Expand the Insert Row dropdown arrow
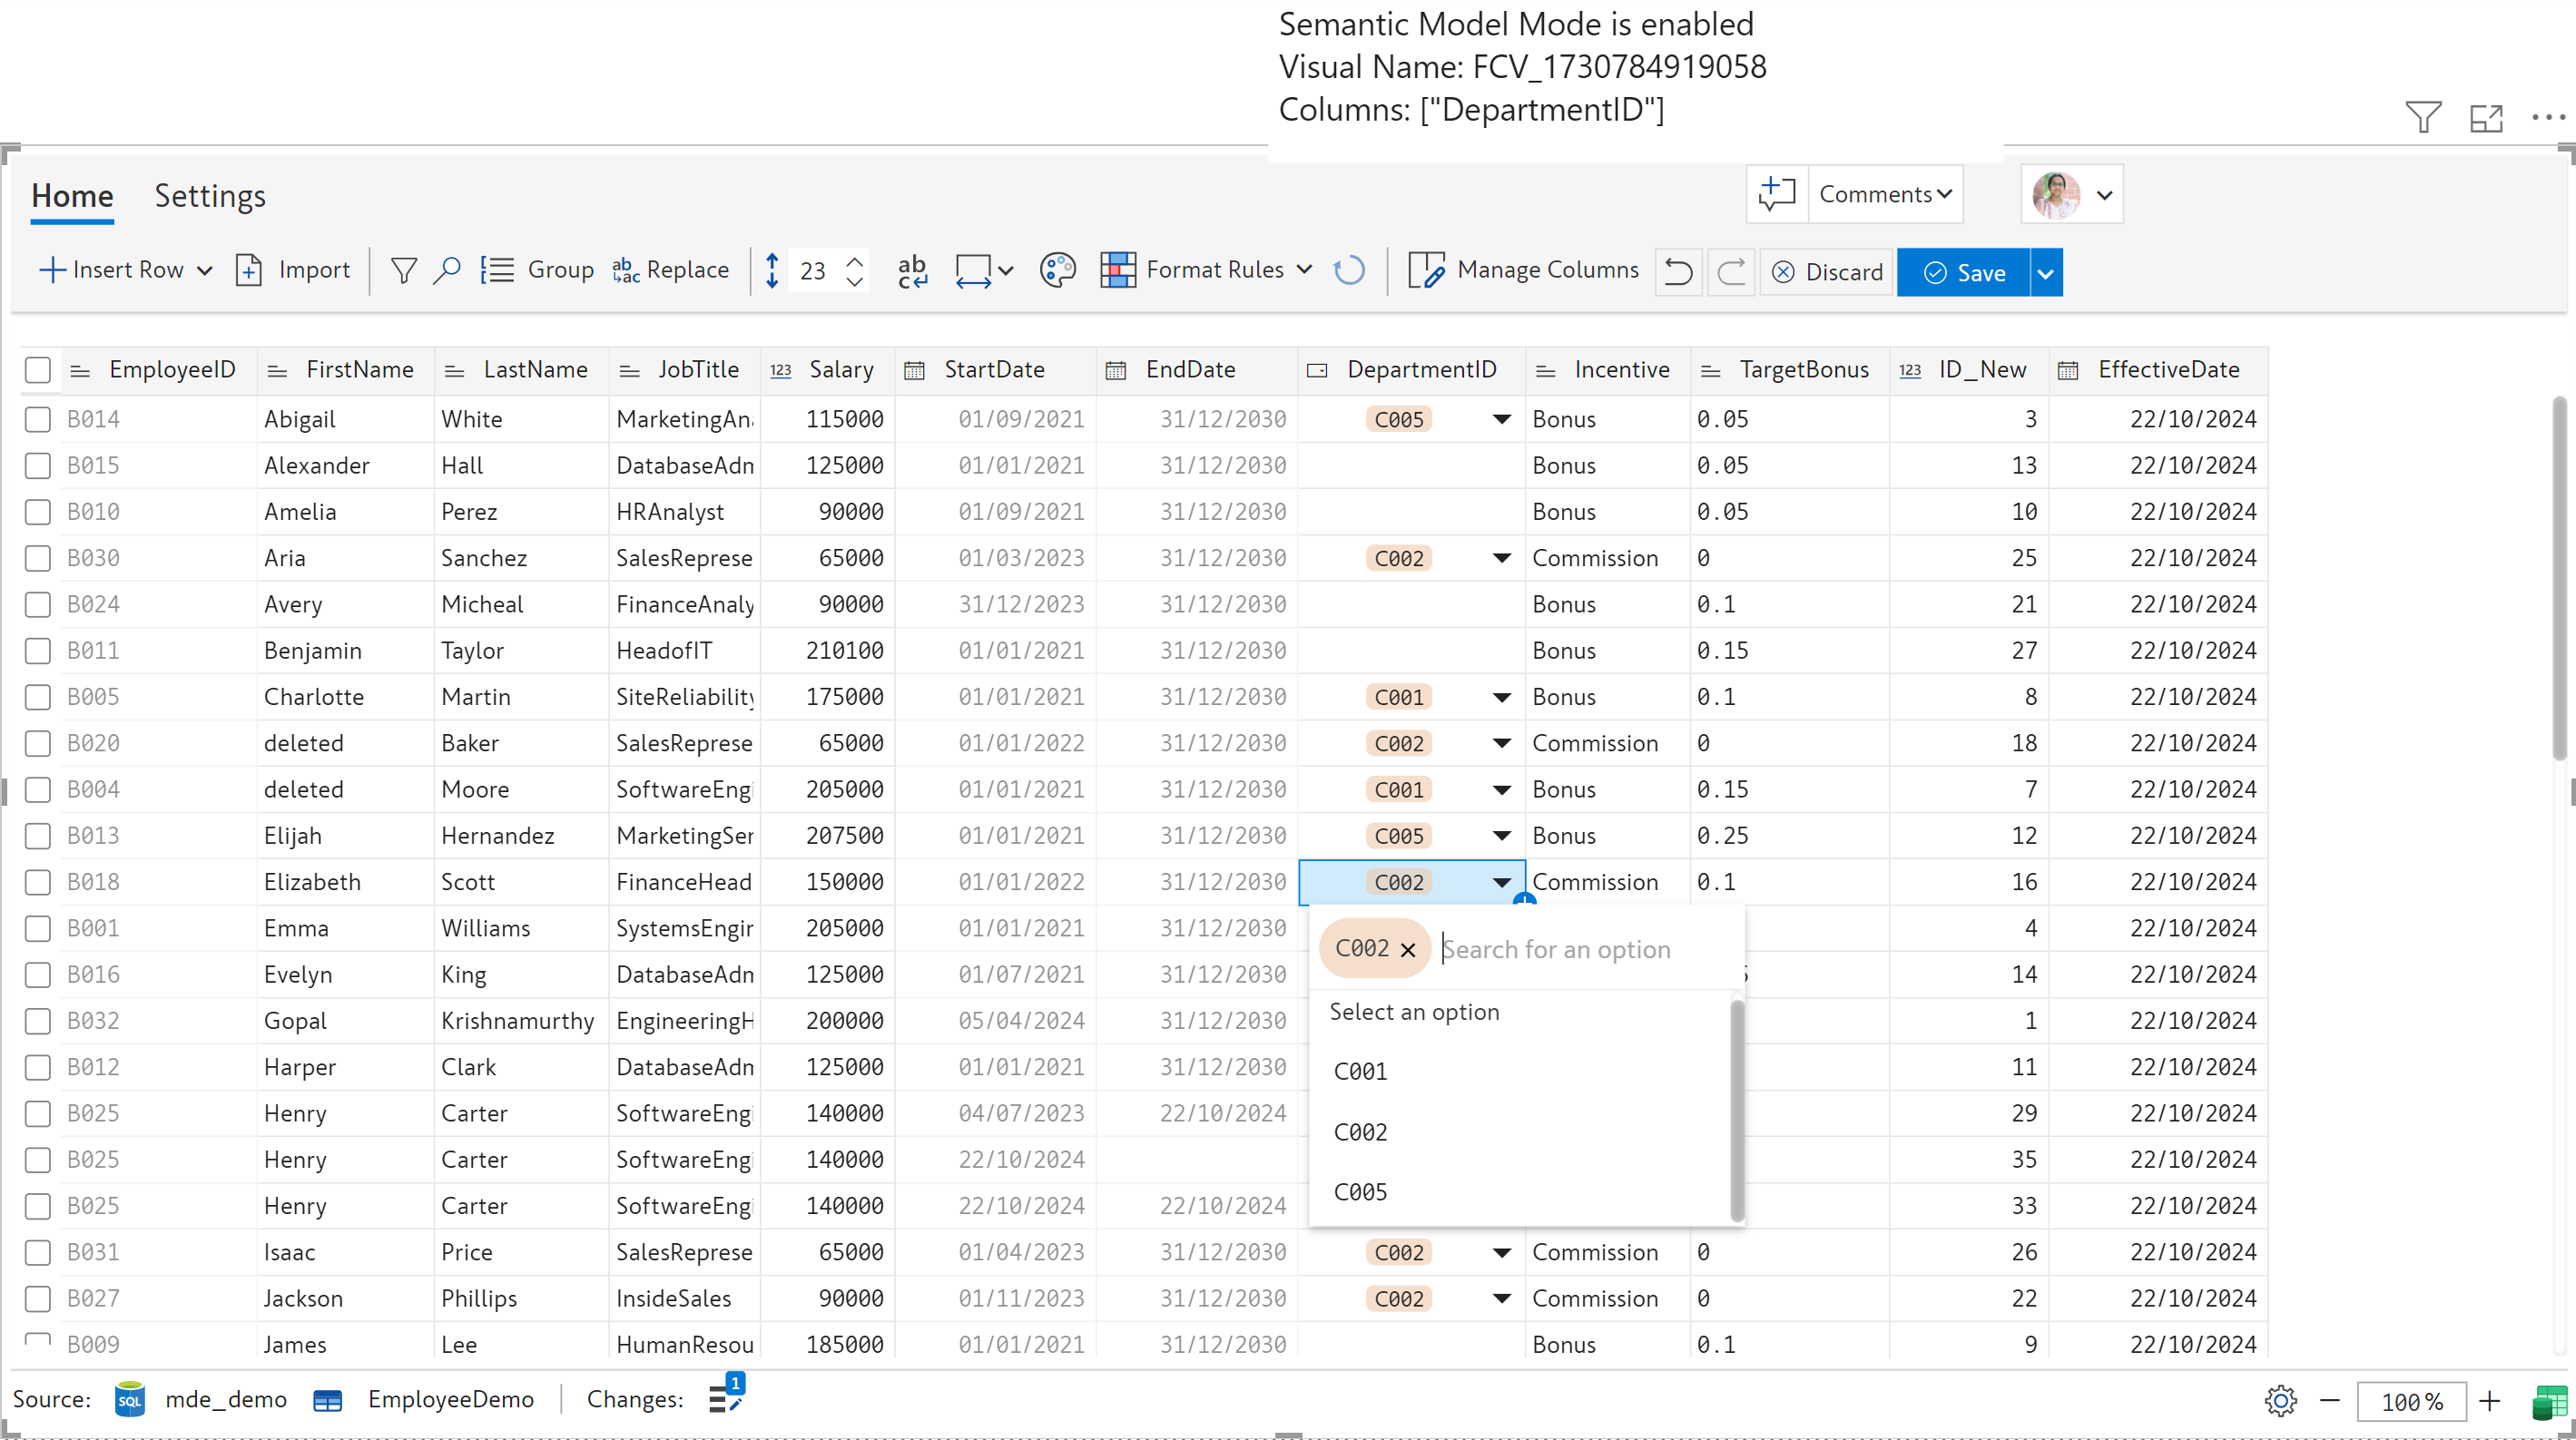This screenshot has height=1440, width=2576. point(205,271)
